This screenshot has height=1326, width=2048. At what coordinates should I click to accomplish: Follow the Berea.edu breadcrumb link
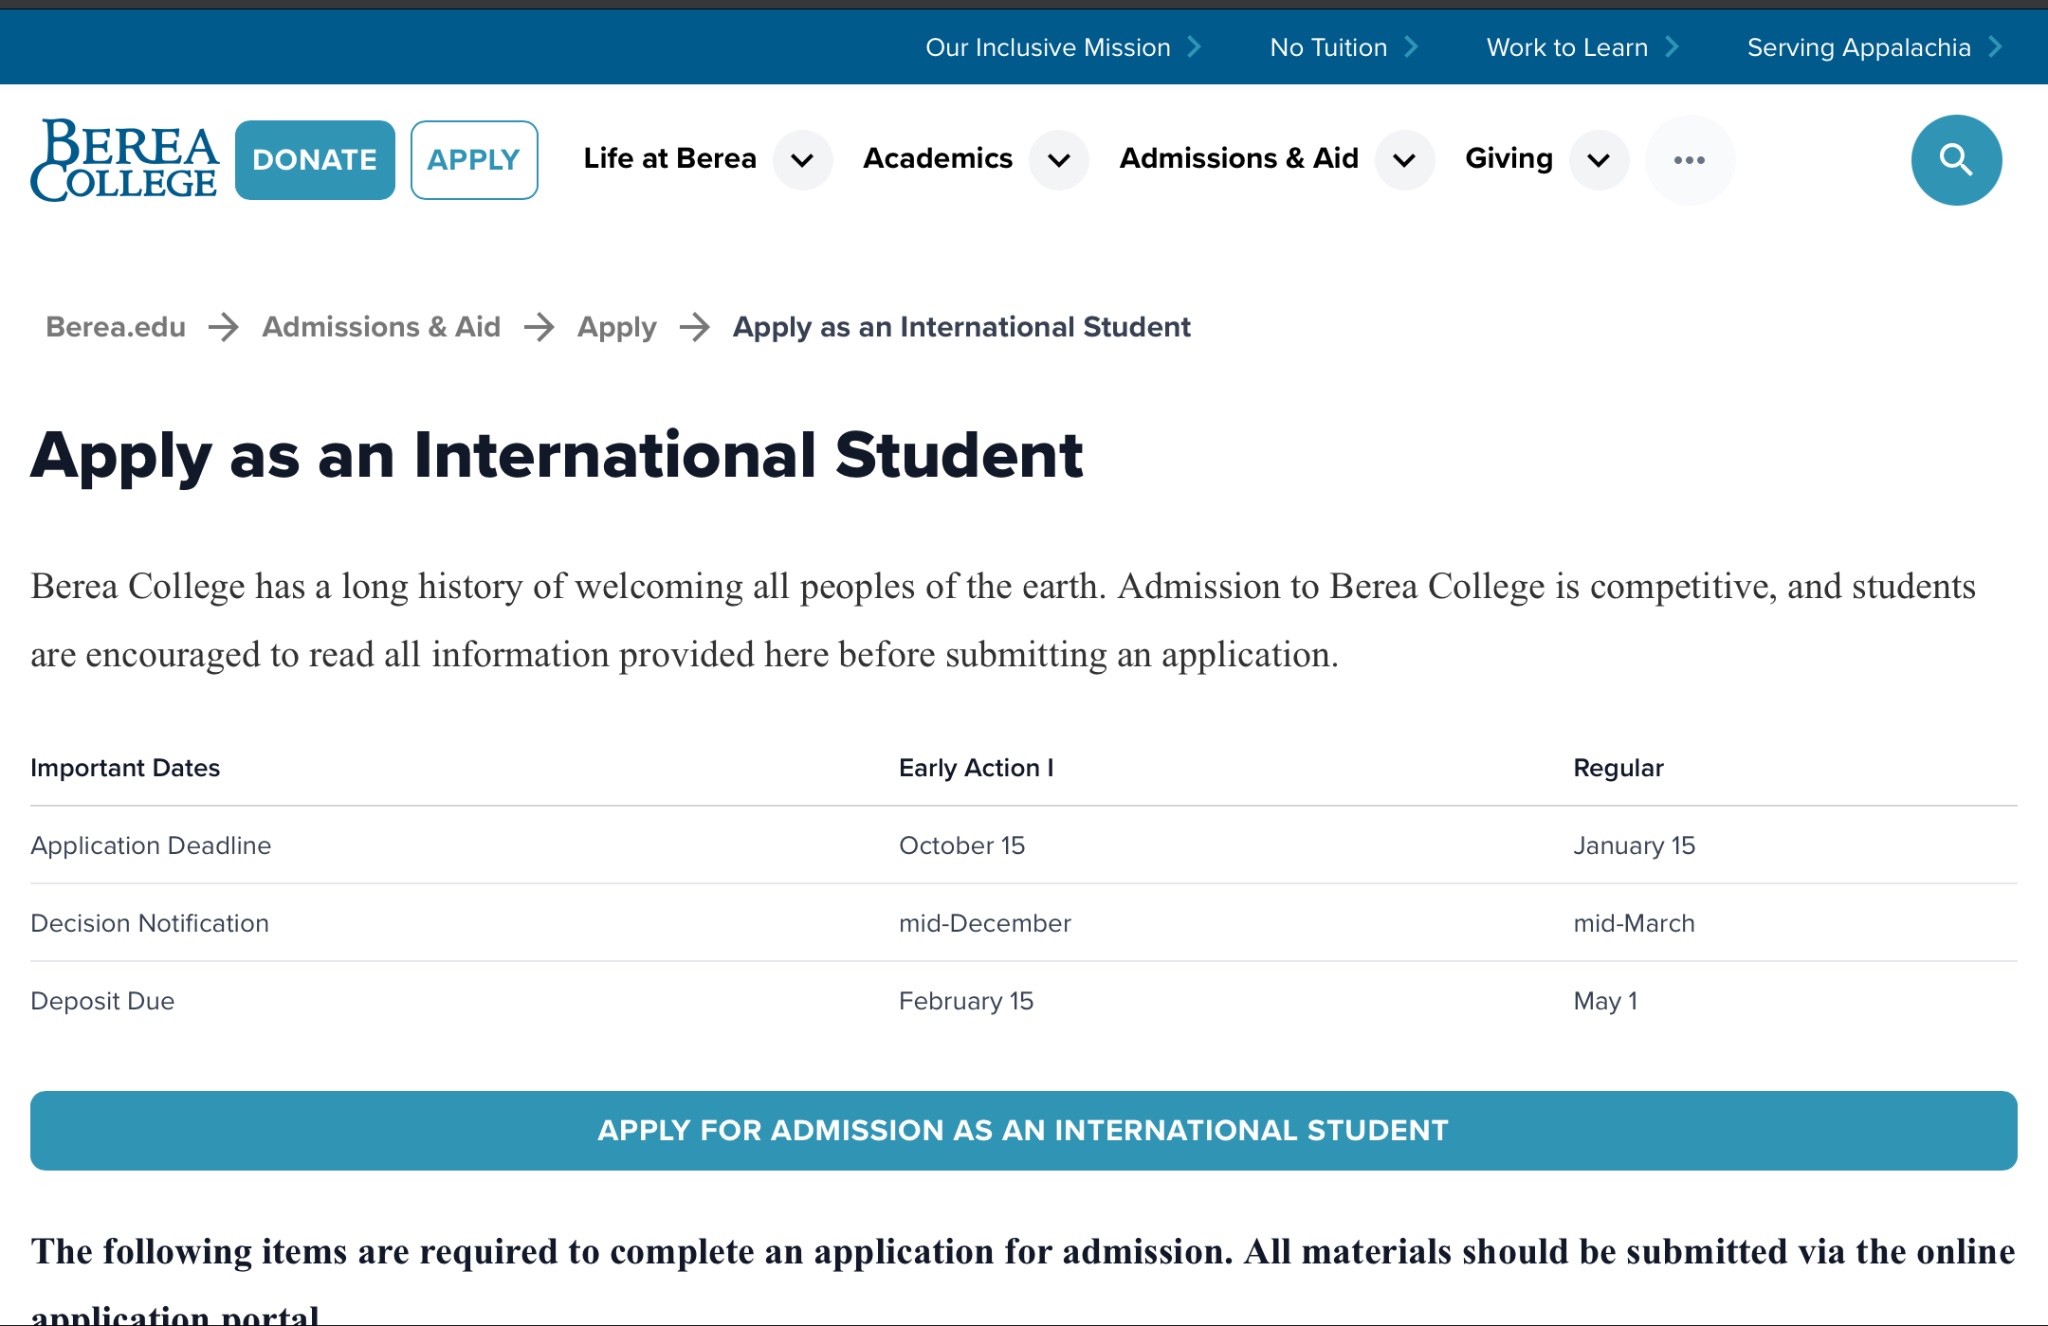pos(116,327)
